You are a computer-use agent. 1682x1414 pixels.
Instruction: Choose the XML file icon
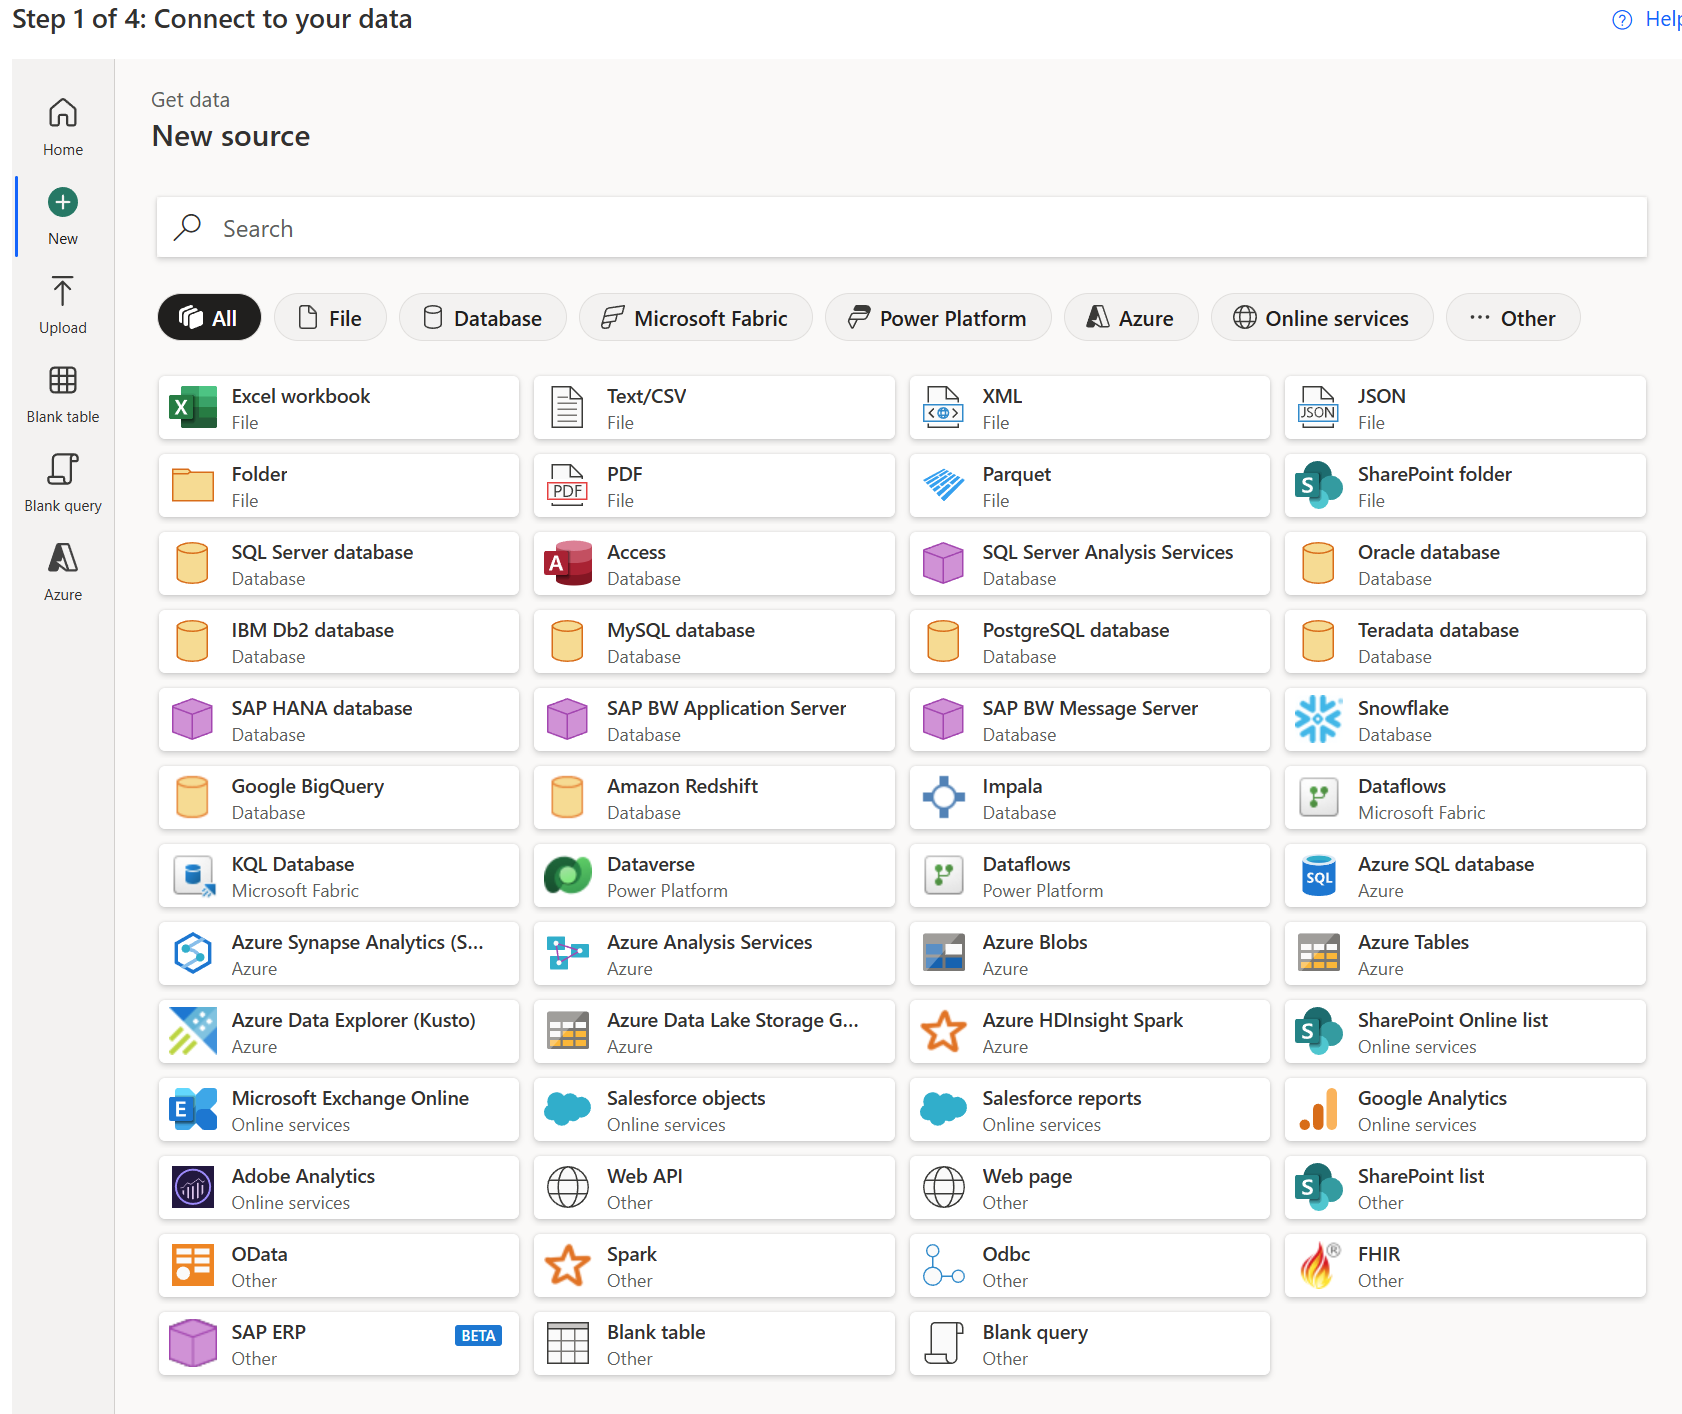tap(943, 408)
